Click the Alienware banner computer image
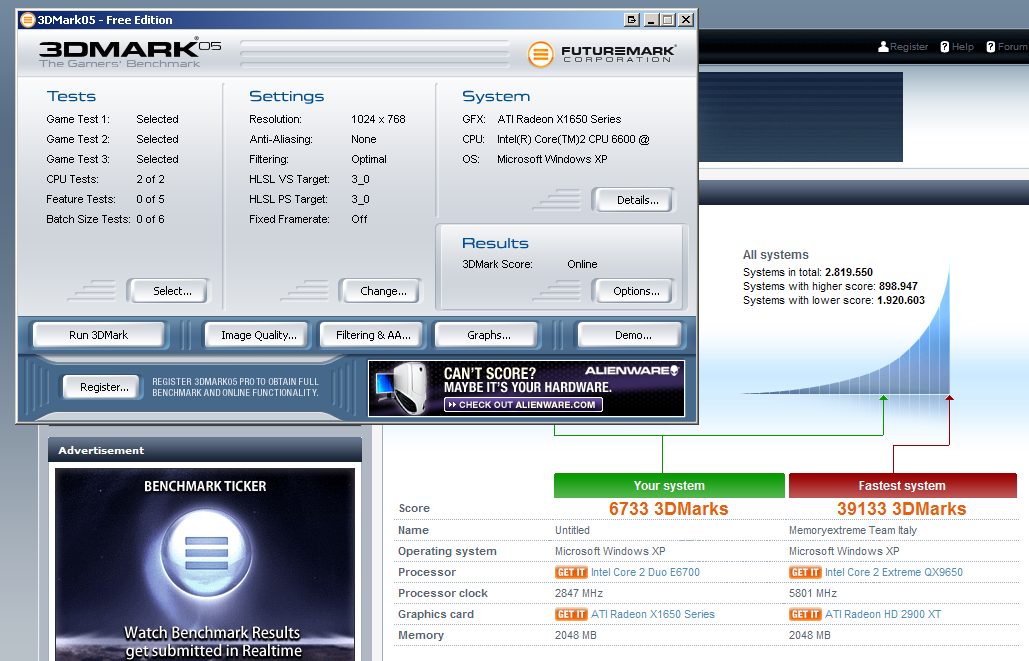Viewport: 1029px width, 661px height. click(x=402, y=387)
